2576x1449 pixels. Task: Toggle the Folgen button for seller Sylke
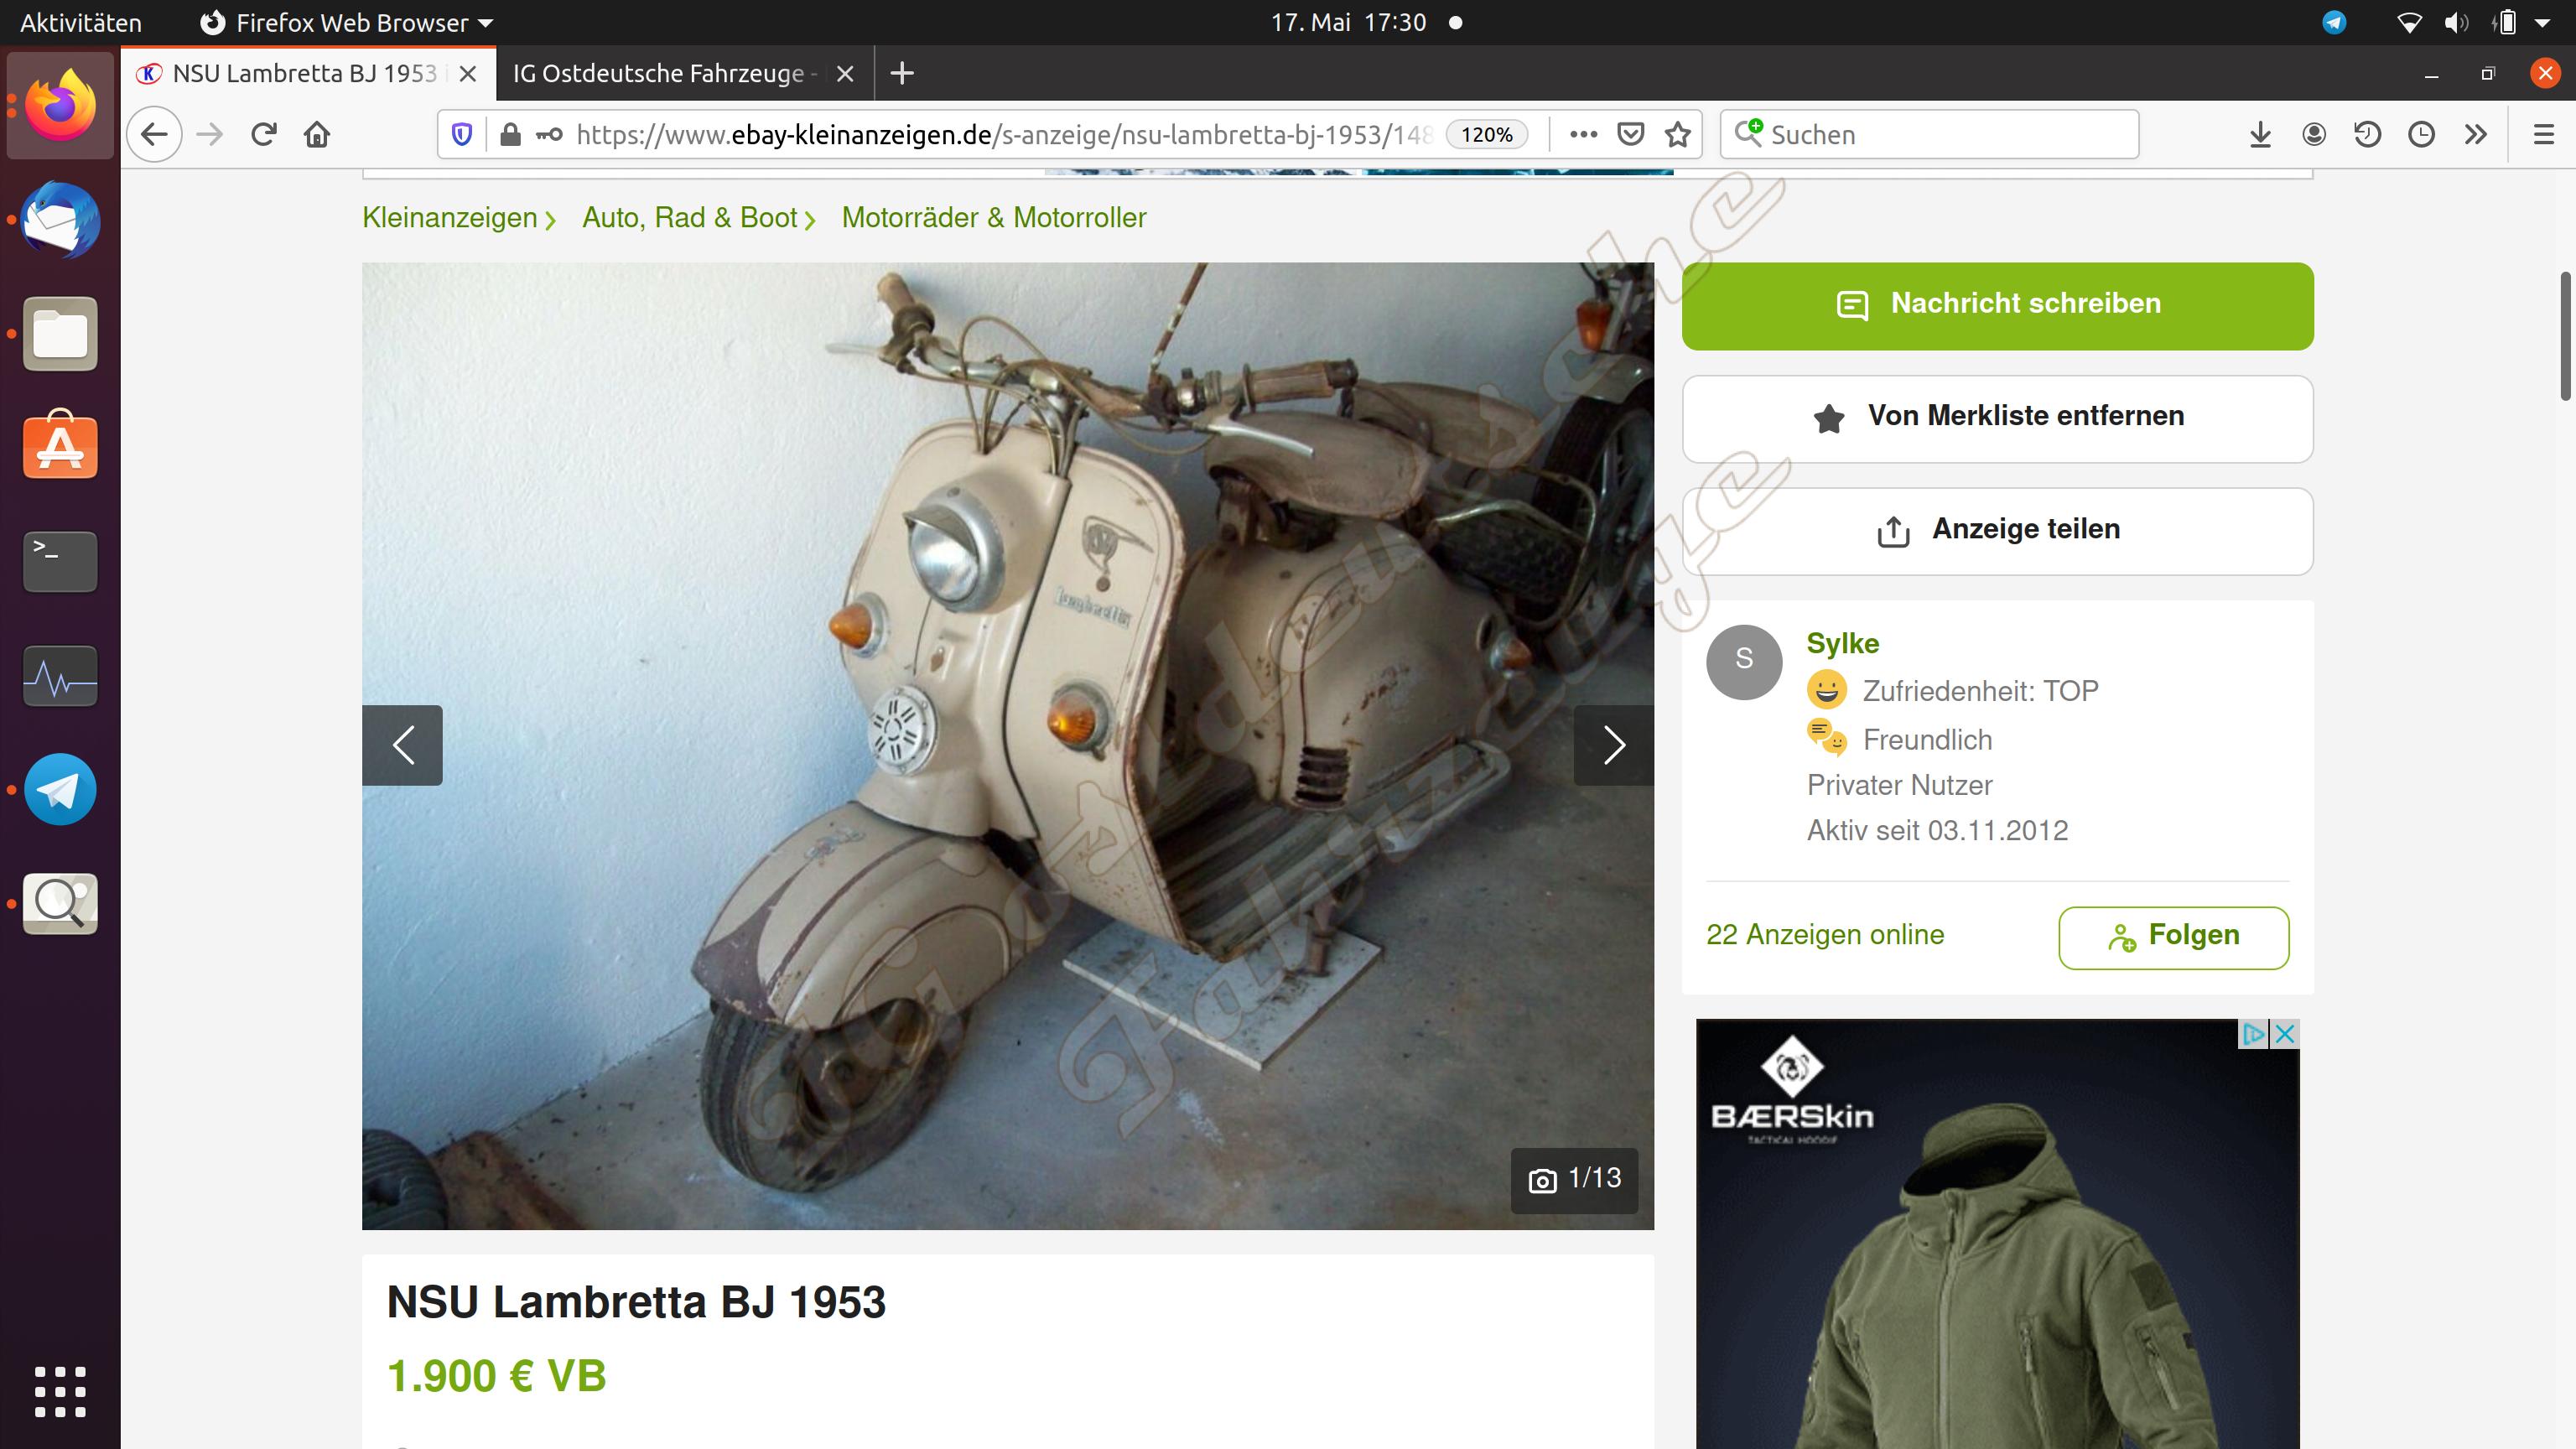[2173, 936]
